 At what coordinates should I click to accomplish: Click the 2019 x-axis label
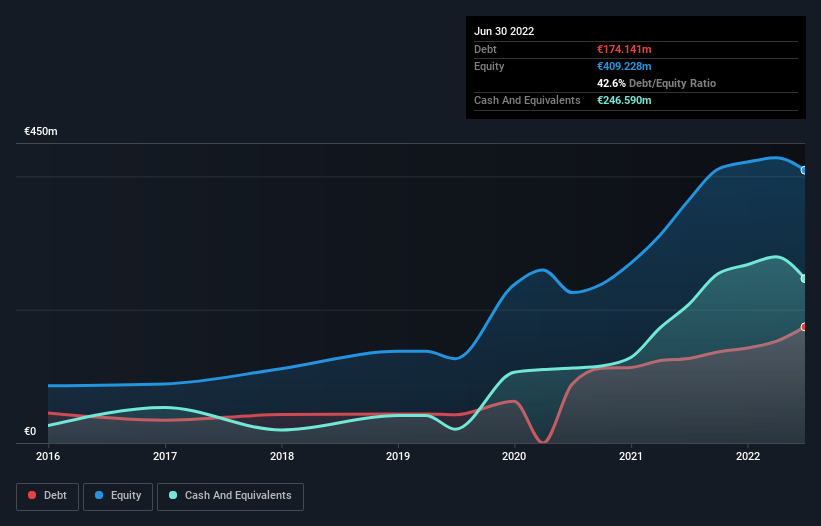click(398, 456)
